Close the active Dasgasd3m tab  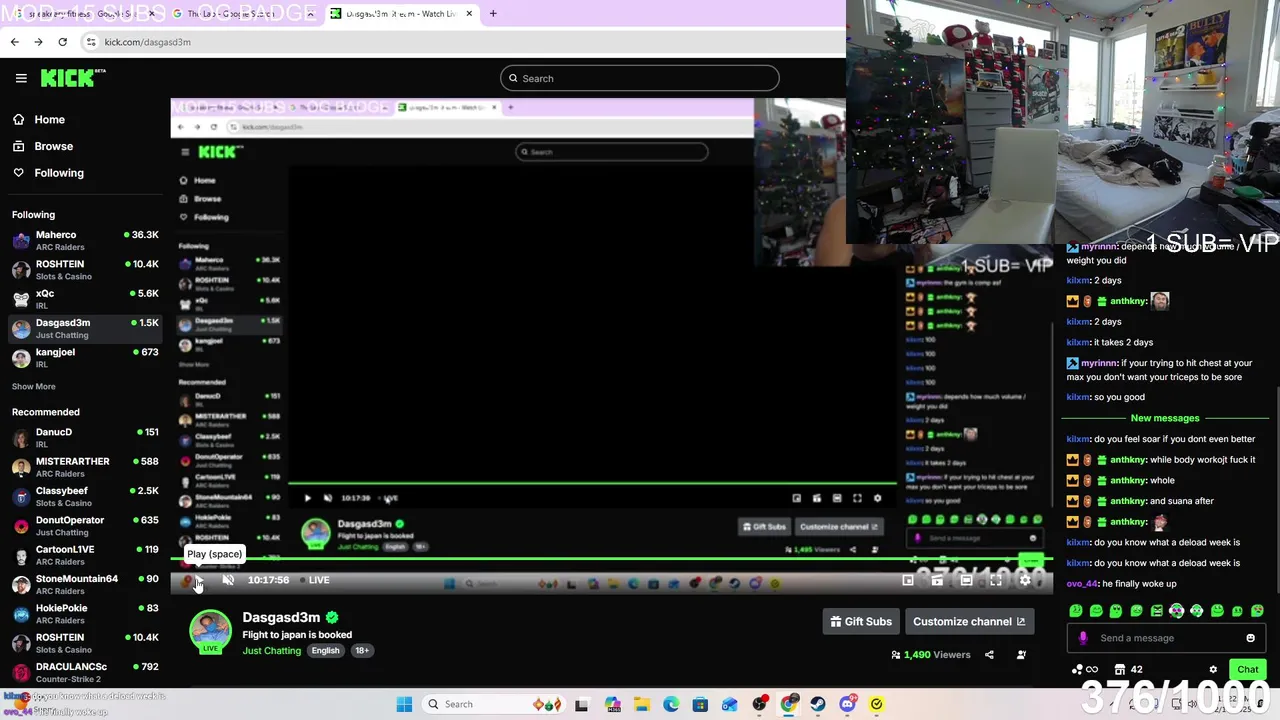(x=469, y=14)
